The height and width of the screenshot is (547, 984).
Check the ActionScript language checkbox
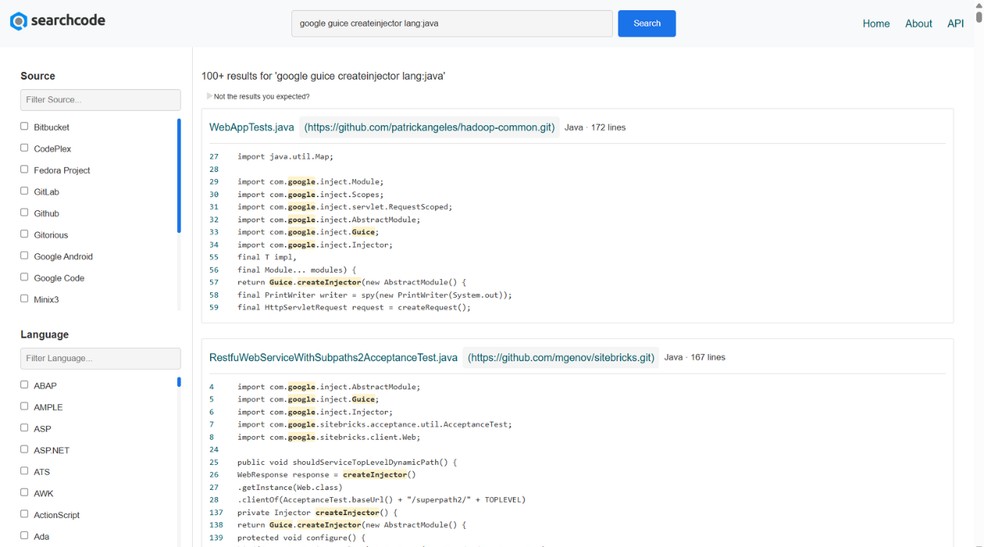click(x=24, y=514)
